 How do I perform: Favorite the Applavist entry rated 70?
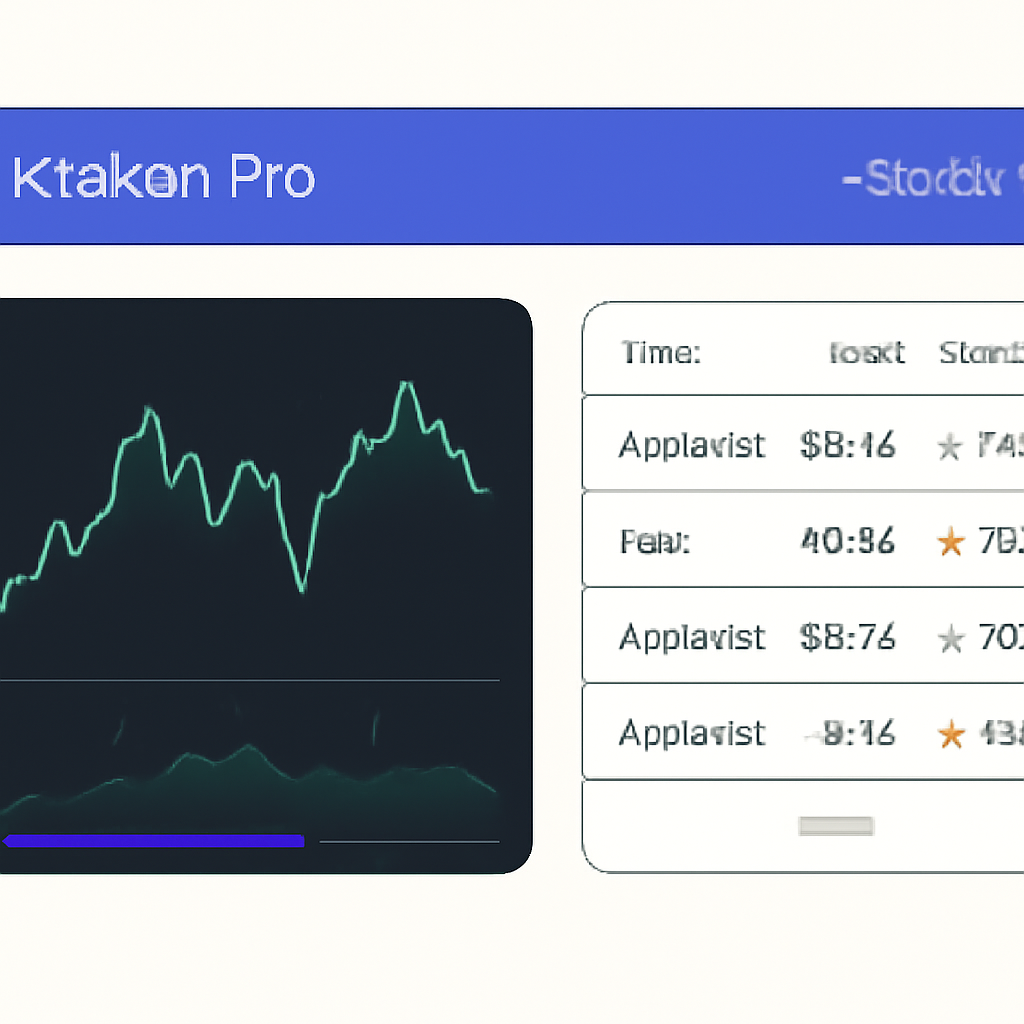point(948,638)
